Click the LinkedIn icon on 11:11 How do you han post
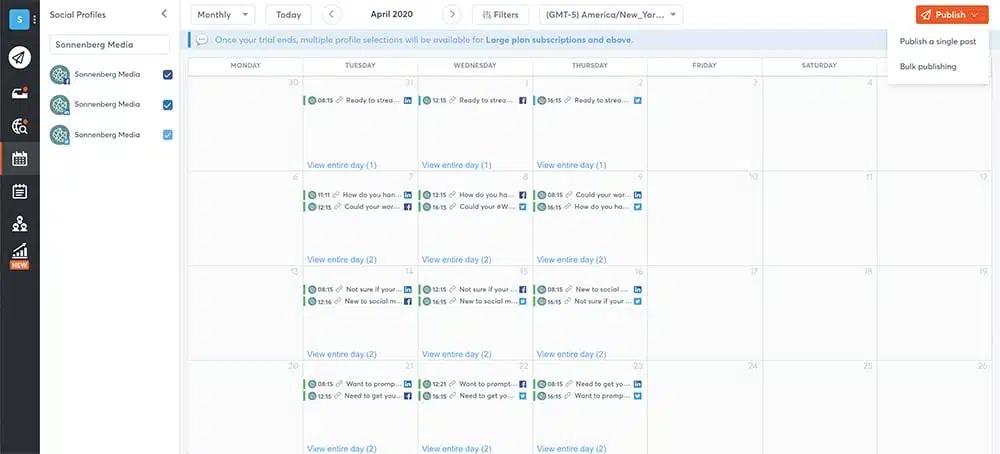Viewport: 1000px width, 454px height. point(408,195)
